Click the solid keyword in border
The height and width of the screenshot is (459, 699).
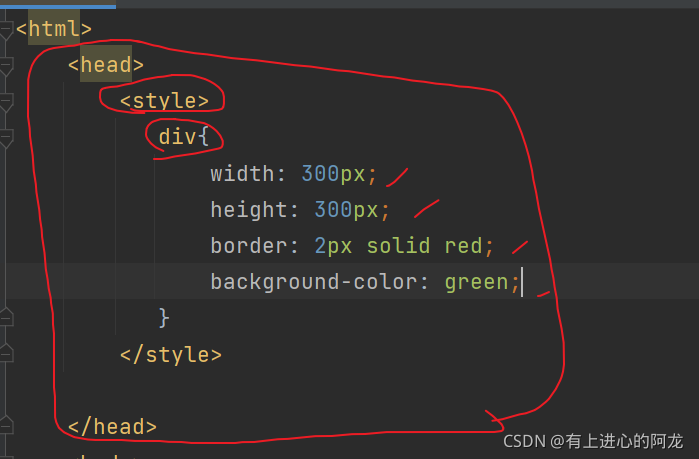[x=399, y=246]
